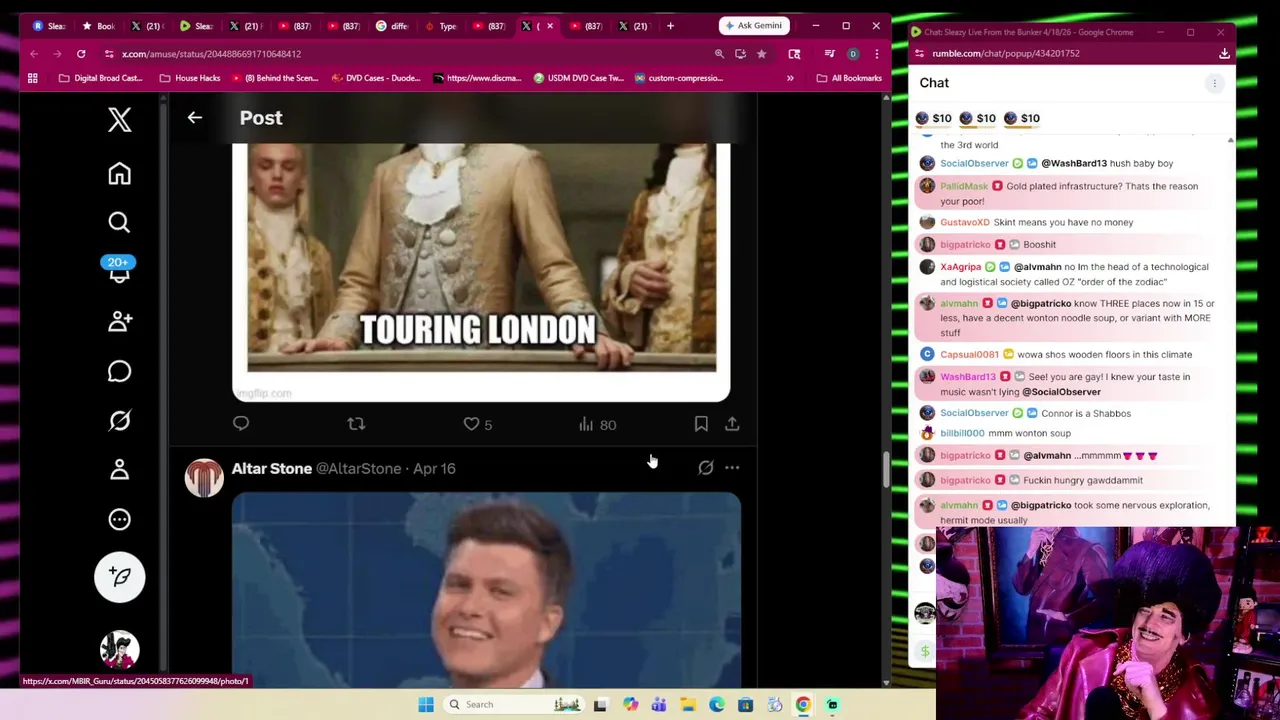Open Copilot from the taskbar
Viewport: 1280px width, 720px height.
pos(630,705)
